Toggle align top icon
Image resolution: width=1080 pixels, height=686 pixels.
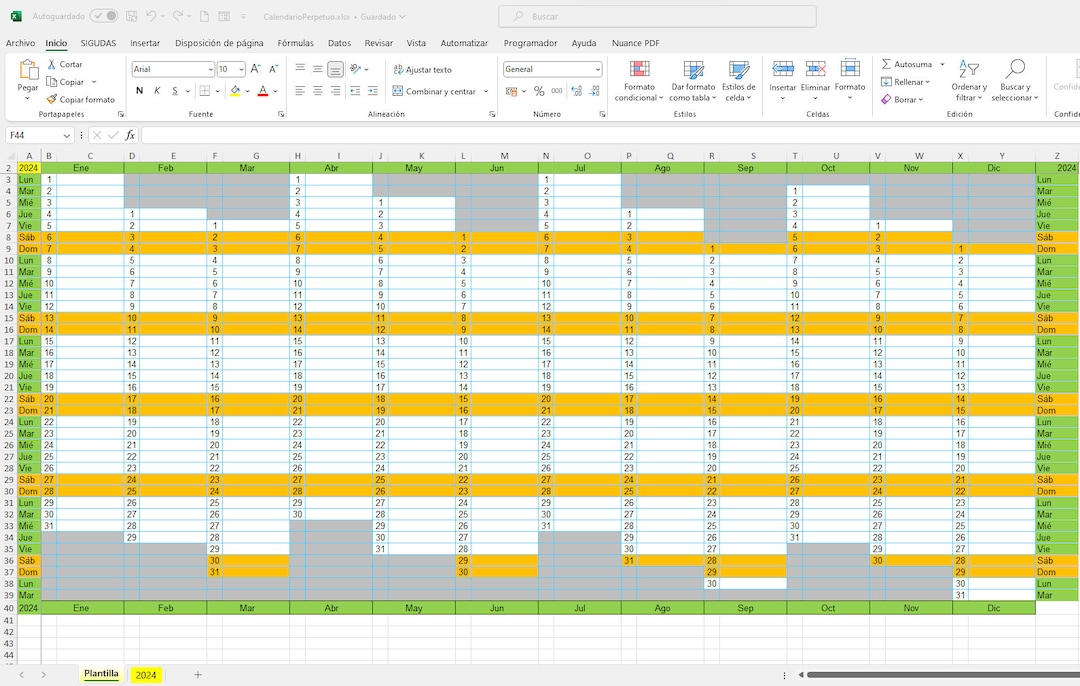point(300,68)
